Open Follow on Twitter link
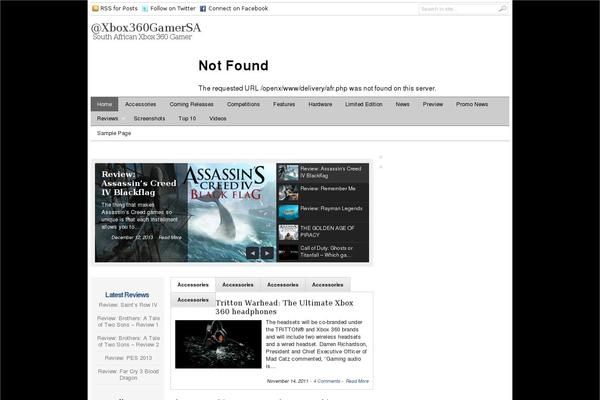The width and height of the screenshot is (600, 400). pos(173,8)
